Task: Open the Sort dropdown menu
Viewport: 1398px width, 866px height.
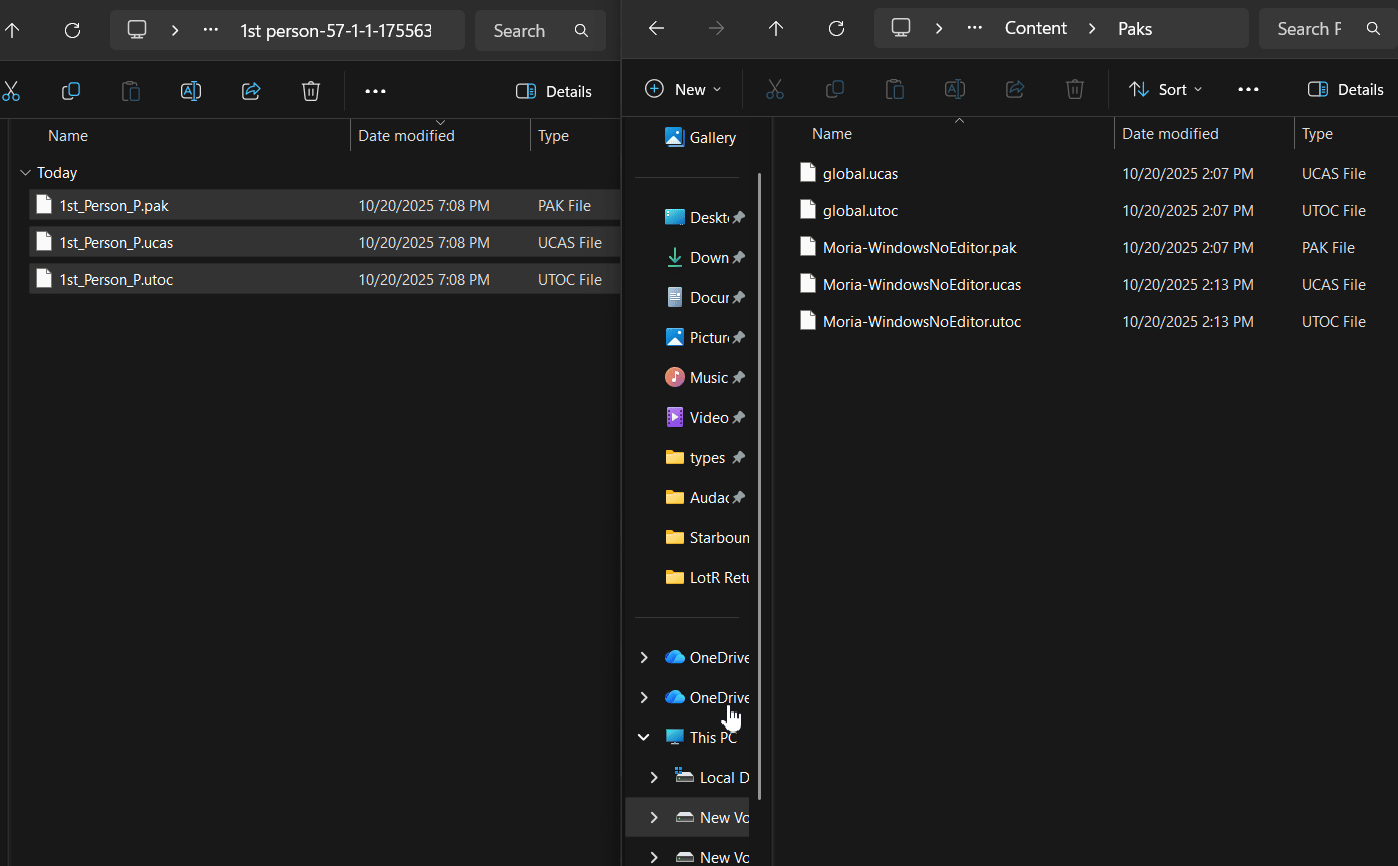Action: click(1166, 90)
